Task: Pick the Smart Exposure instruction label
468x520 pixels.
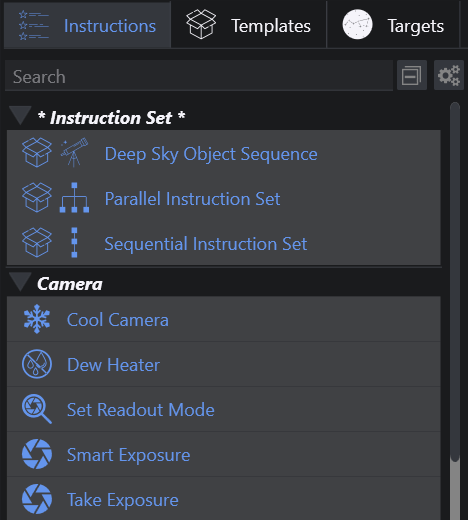Action: click(x=129, y=455)
